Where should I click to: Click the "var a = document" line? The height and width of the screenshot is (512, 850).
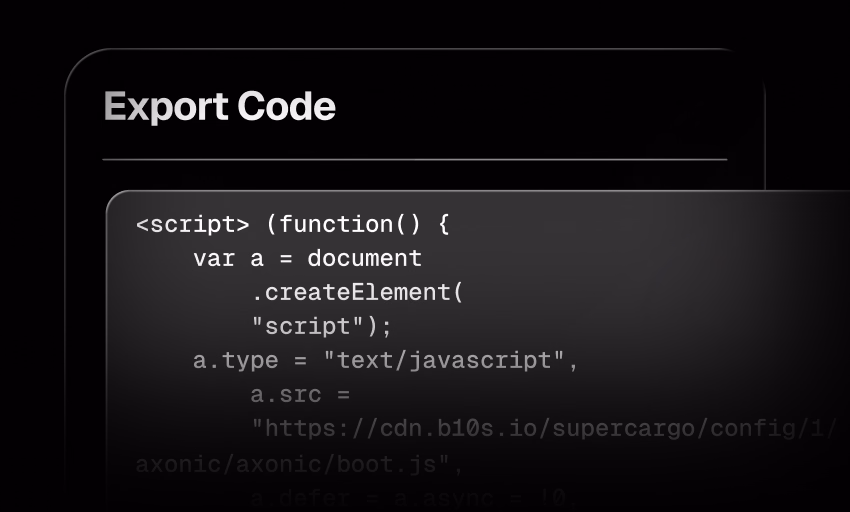(307, 259)
